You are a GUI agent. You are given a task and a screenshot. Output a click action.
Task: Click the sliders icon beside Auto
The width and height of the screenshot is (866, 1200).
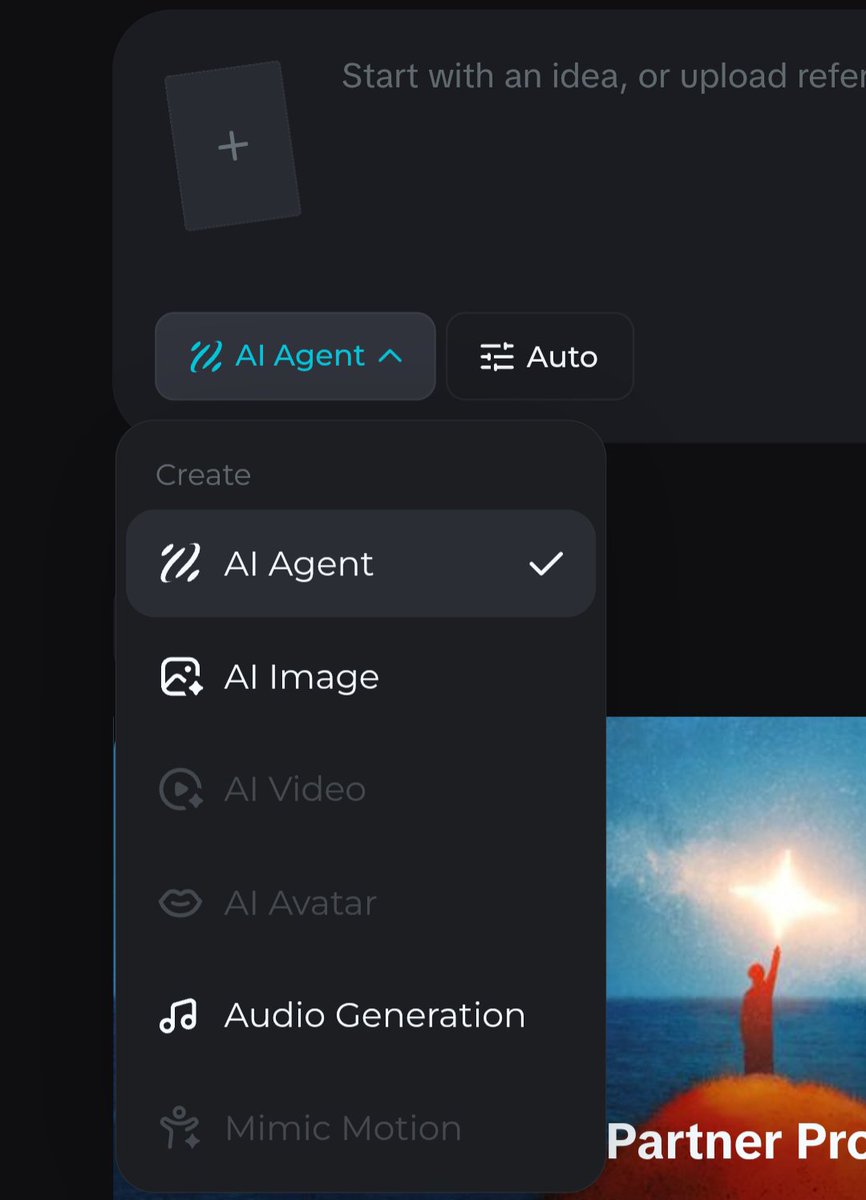click(496, 357)
